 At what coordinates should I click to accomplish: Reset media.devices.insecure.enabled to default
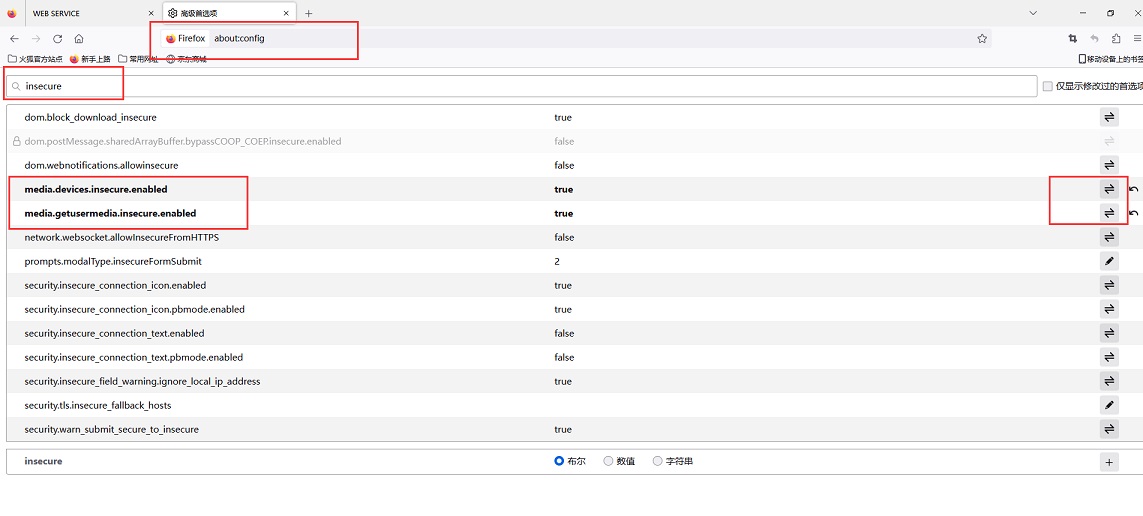1134,189
